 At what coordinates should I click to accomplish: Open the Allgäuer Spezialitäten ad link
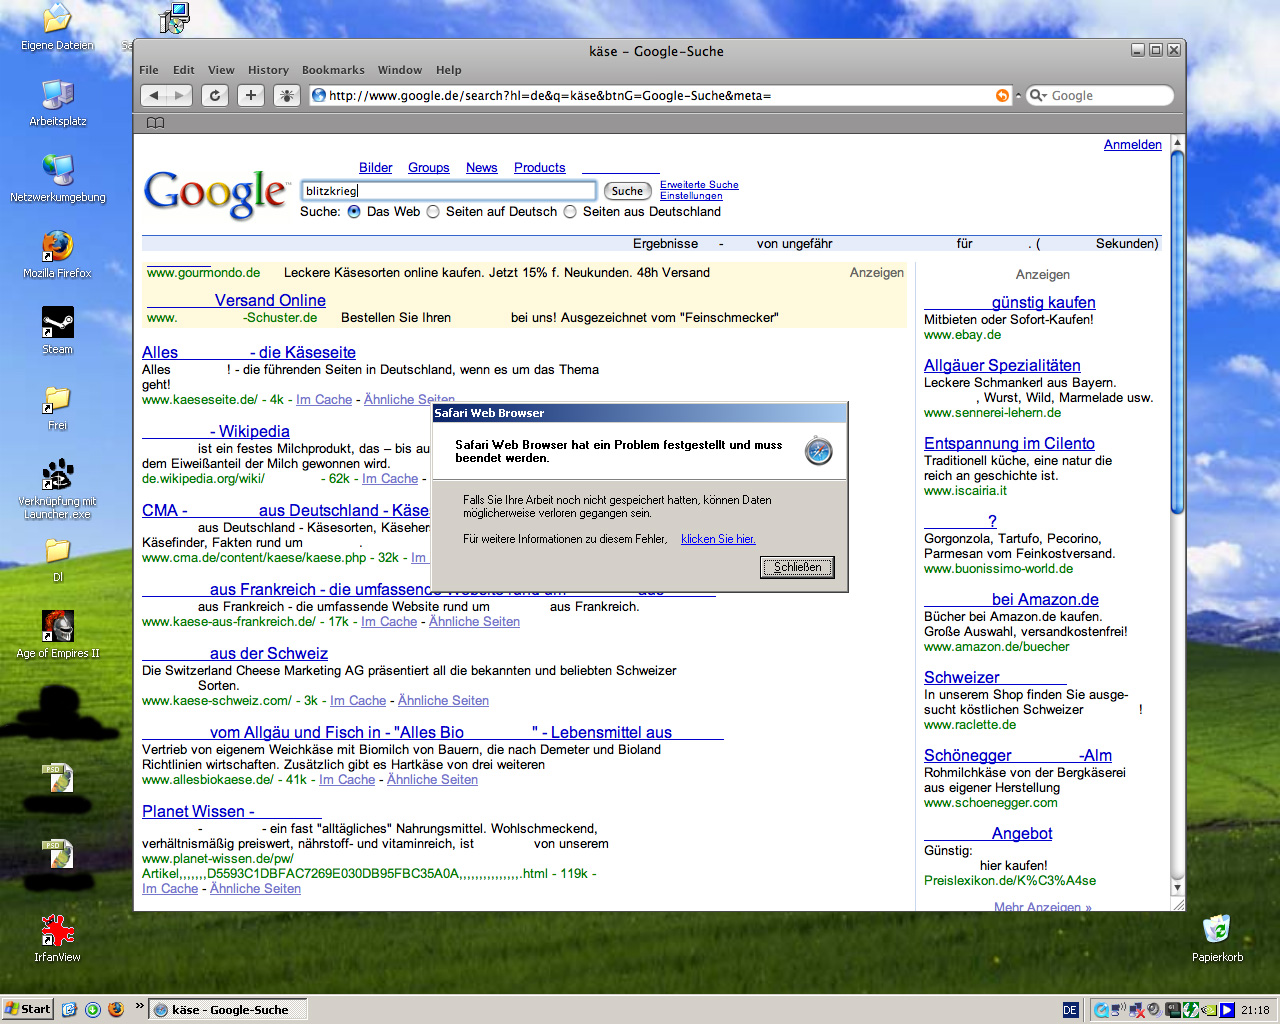(1002, 365)
